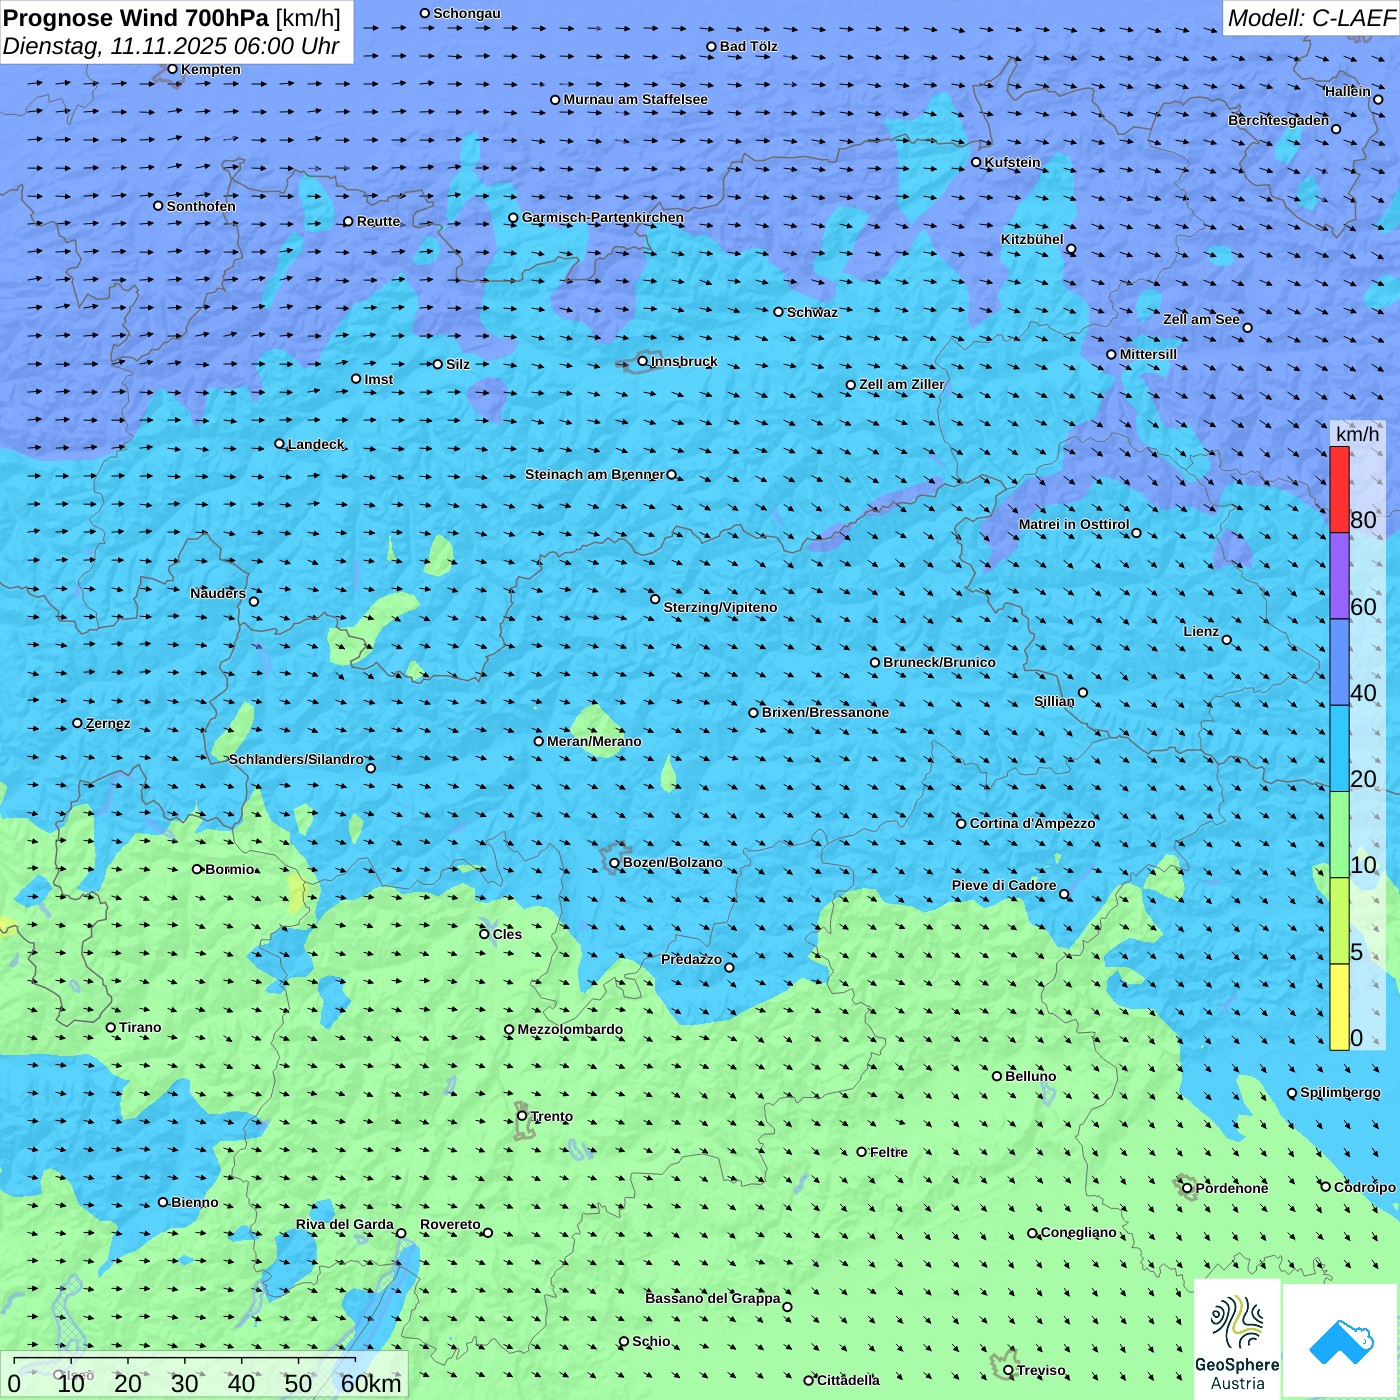
Task: Select the Belluno city label
Action: pos(1030,1076)
